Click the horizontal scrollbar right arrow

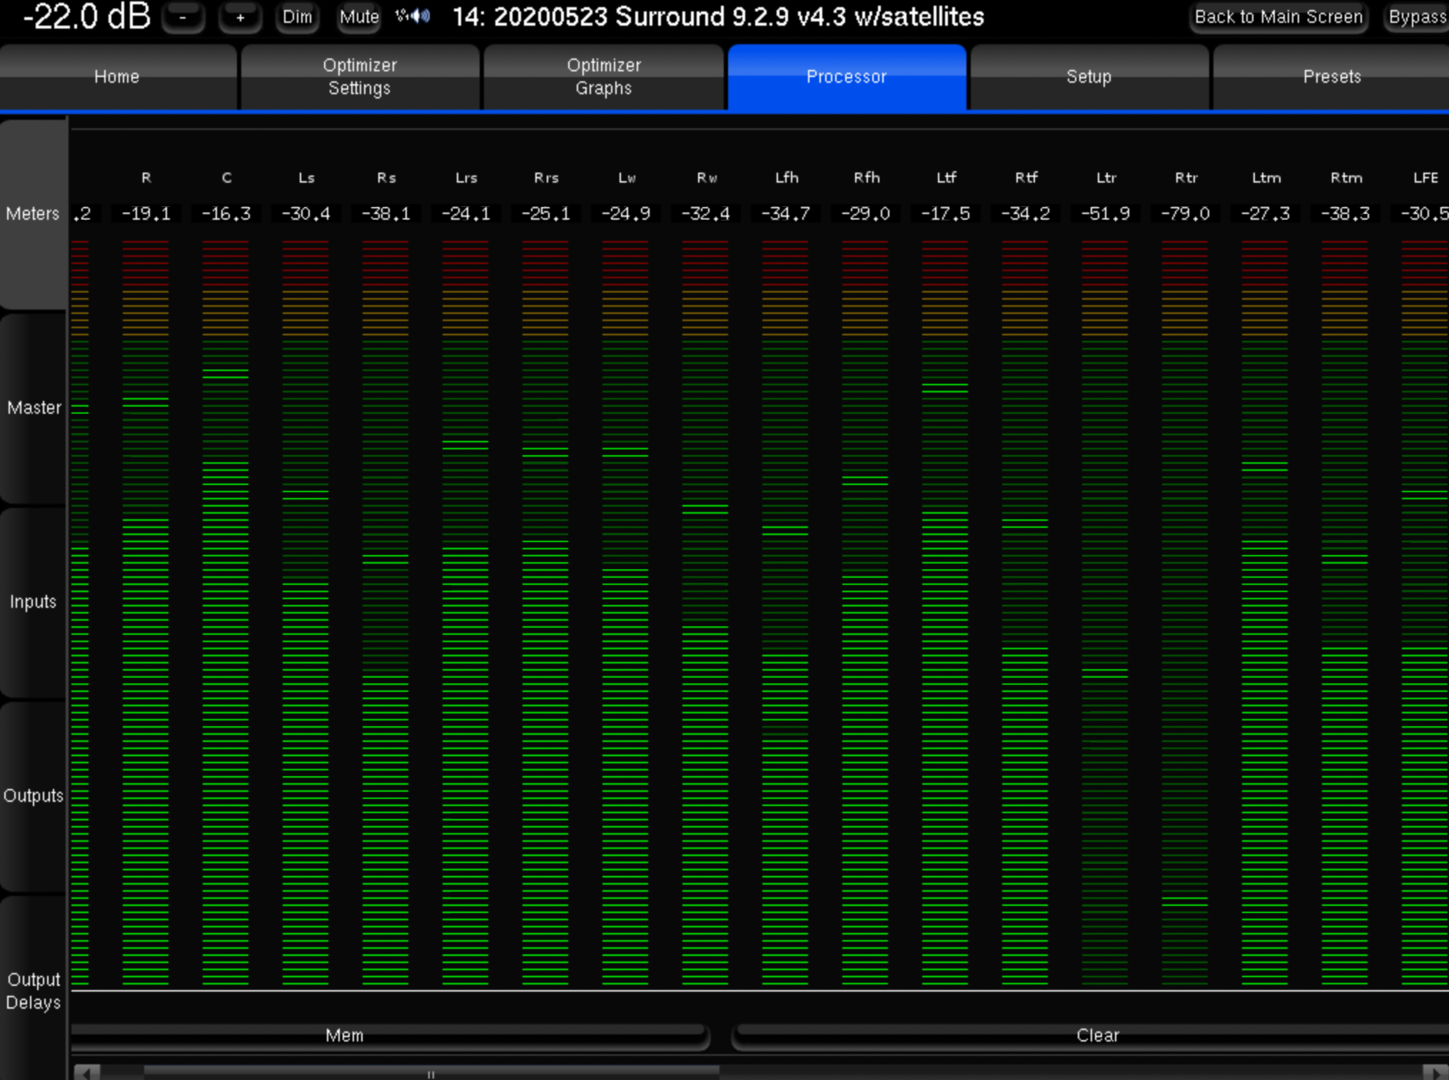[x=1435, y=1073]
